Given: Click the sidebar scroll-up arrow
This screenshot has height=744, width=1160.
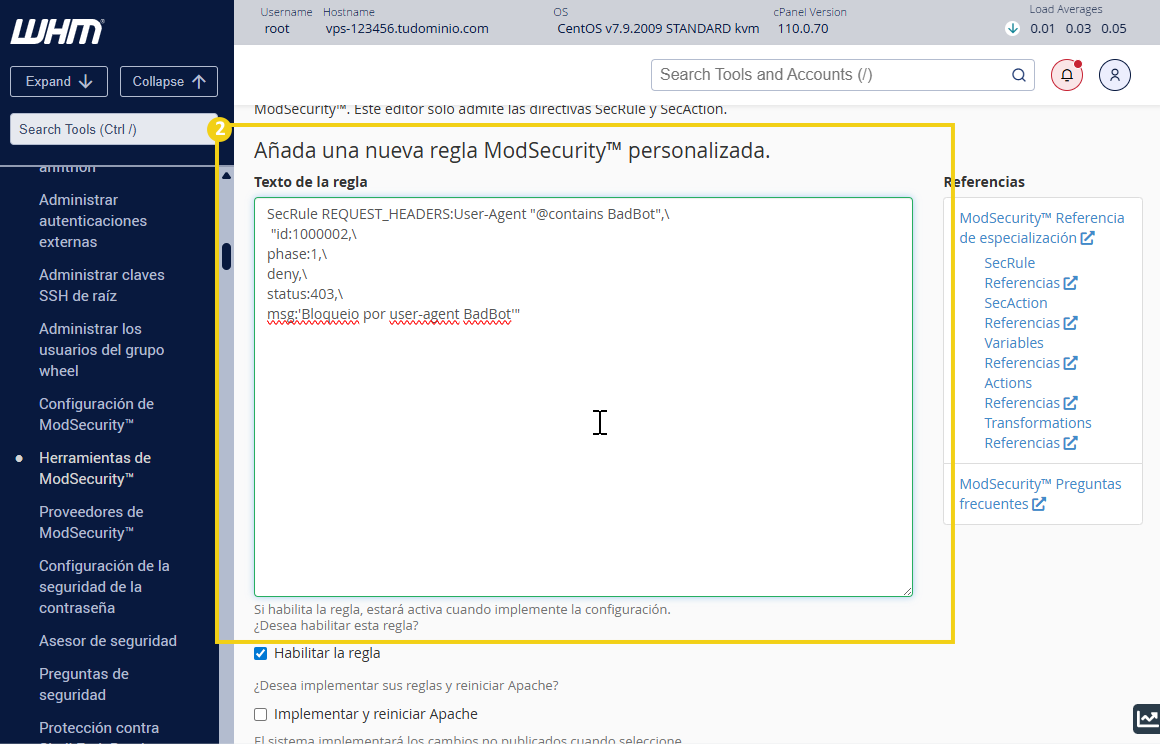Looking at the screenshot, I should pos(226,176).
